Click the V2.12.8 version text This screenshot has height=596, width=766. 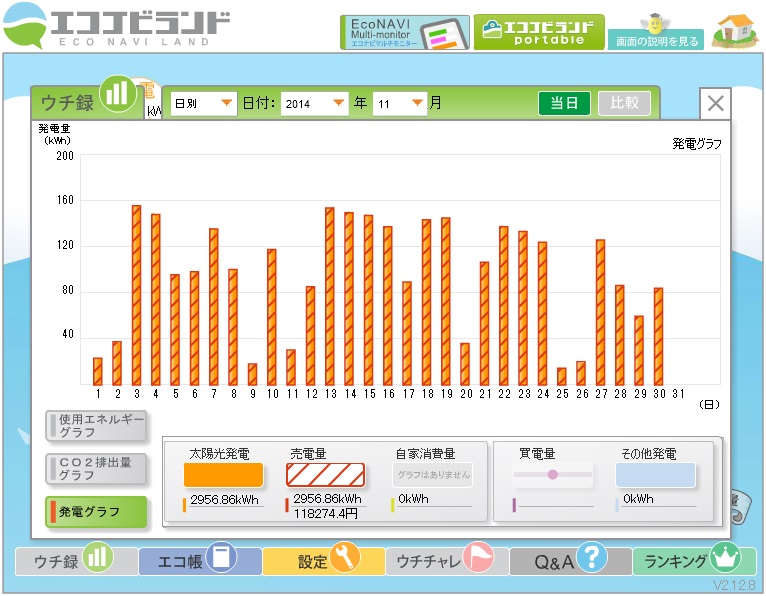pos(734,585)
